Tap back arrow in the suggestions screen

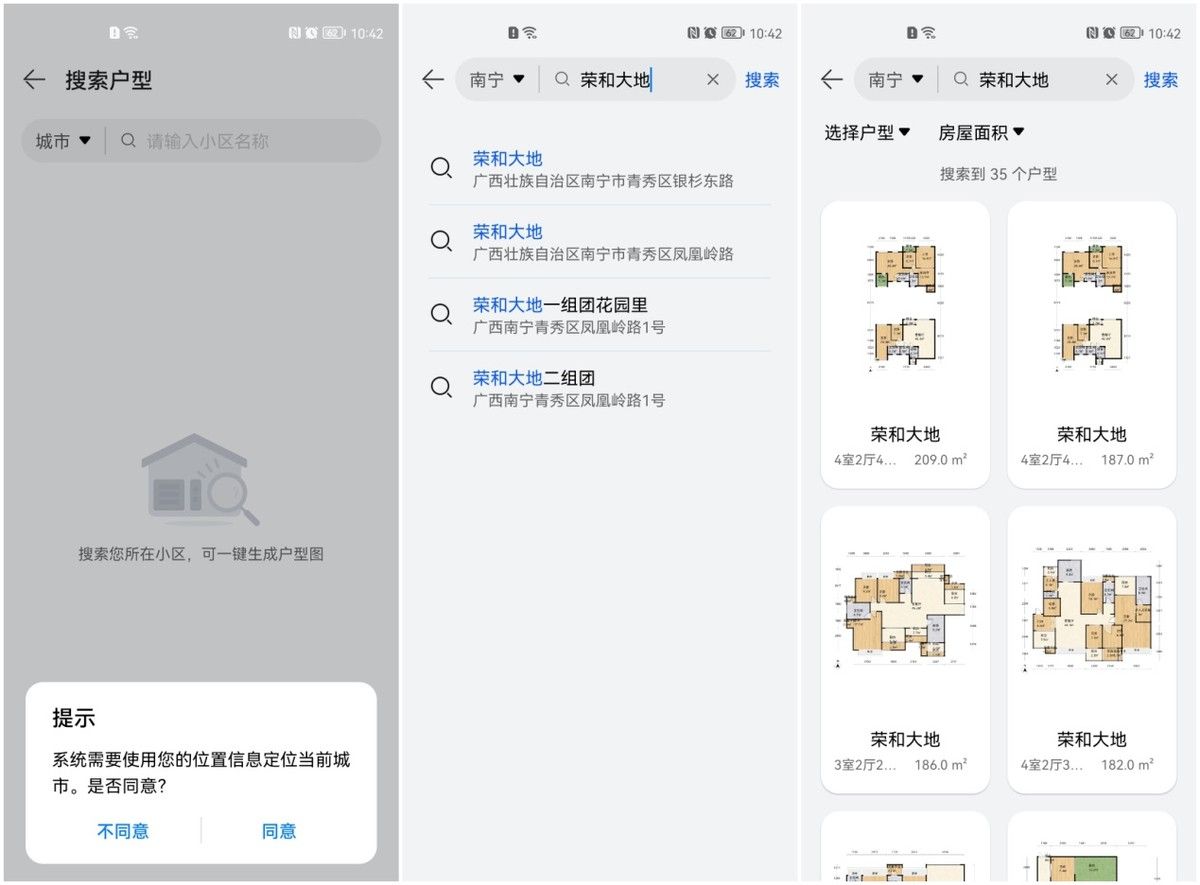[433, 80]
